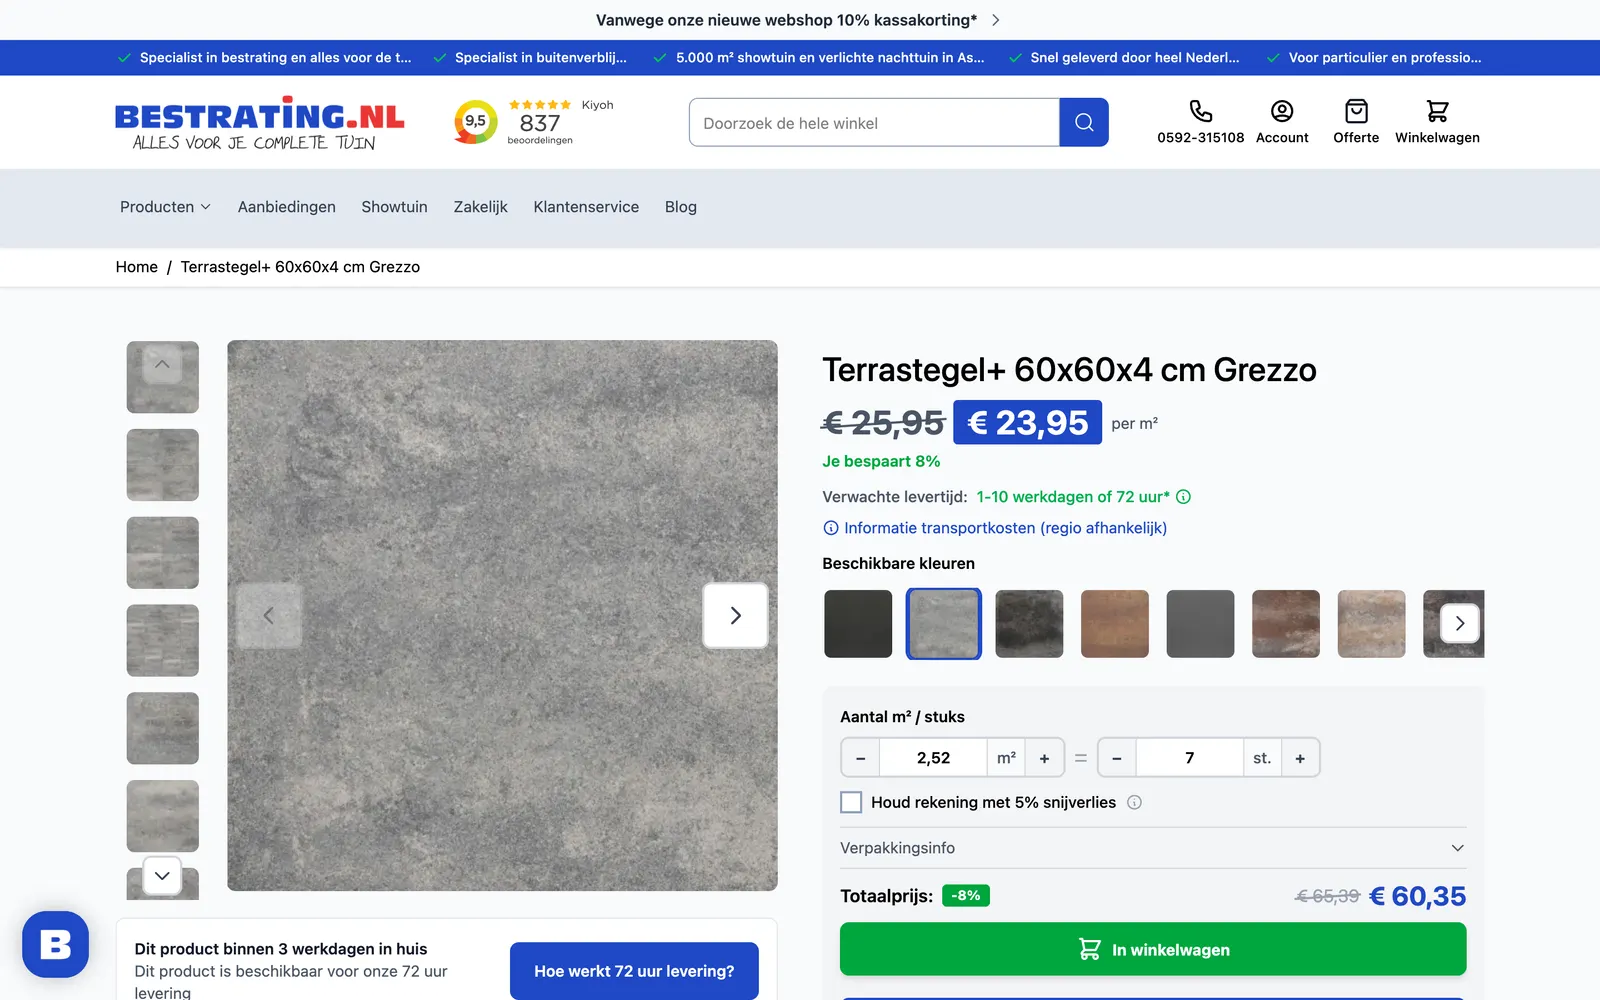
Task: Expand the Verpakkingsinfo section
Action: click(1153, 848)
